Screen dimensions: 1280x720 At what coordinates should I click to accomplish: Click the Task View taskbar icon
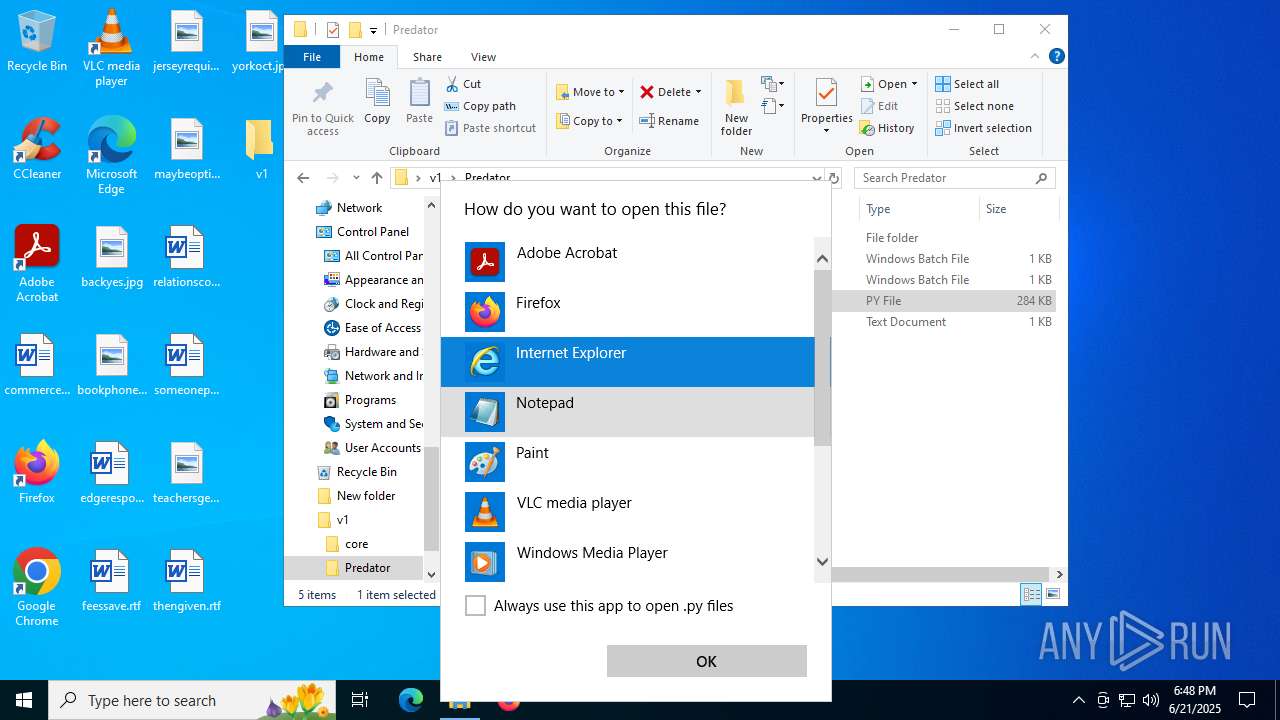point(360,700)
